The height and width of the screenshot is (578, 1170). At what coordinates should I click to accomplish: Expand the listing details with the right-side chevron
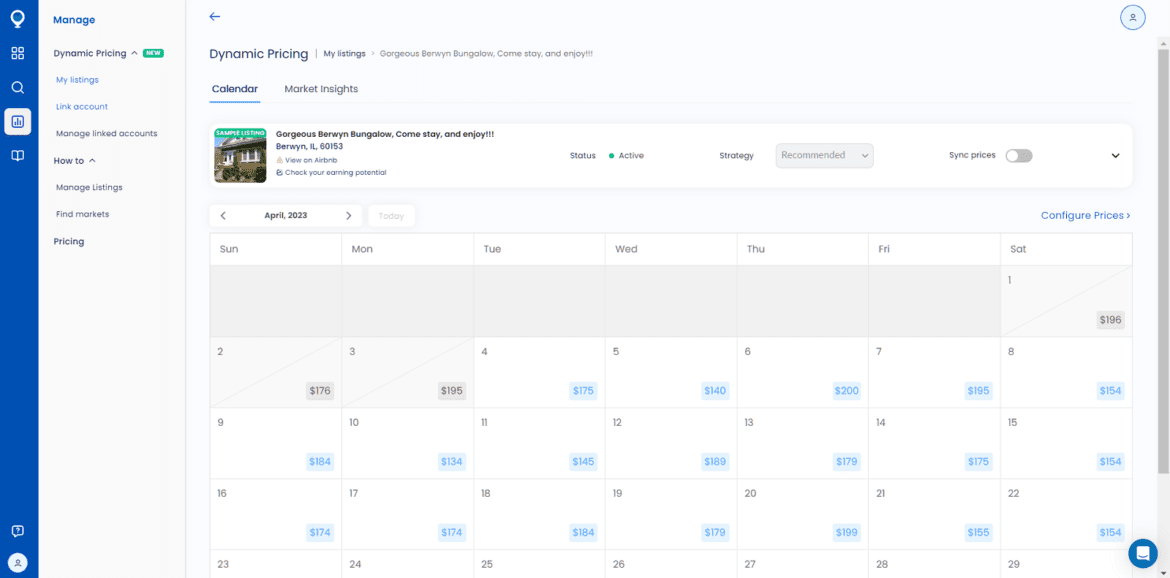(1114, 155)
